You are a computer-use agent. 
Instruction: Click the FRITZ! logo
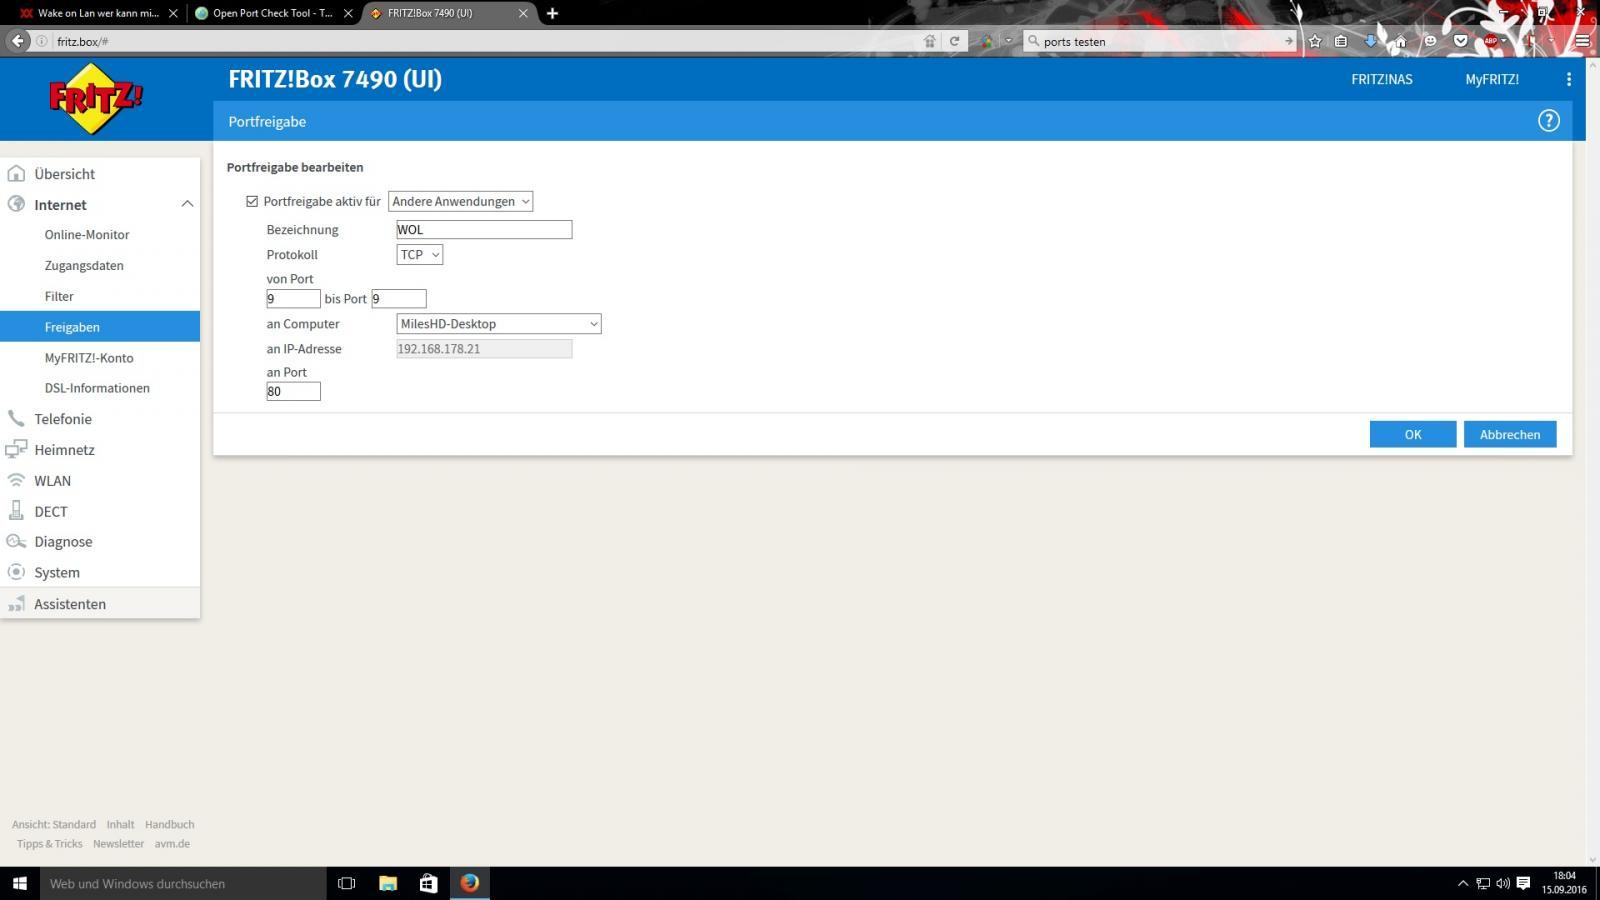click(96, 98)
